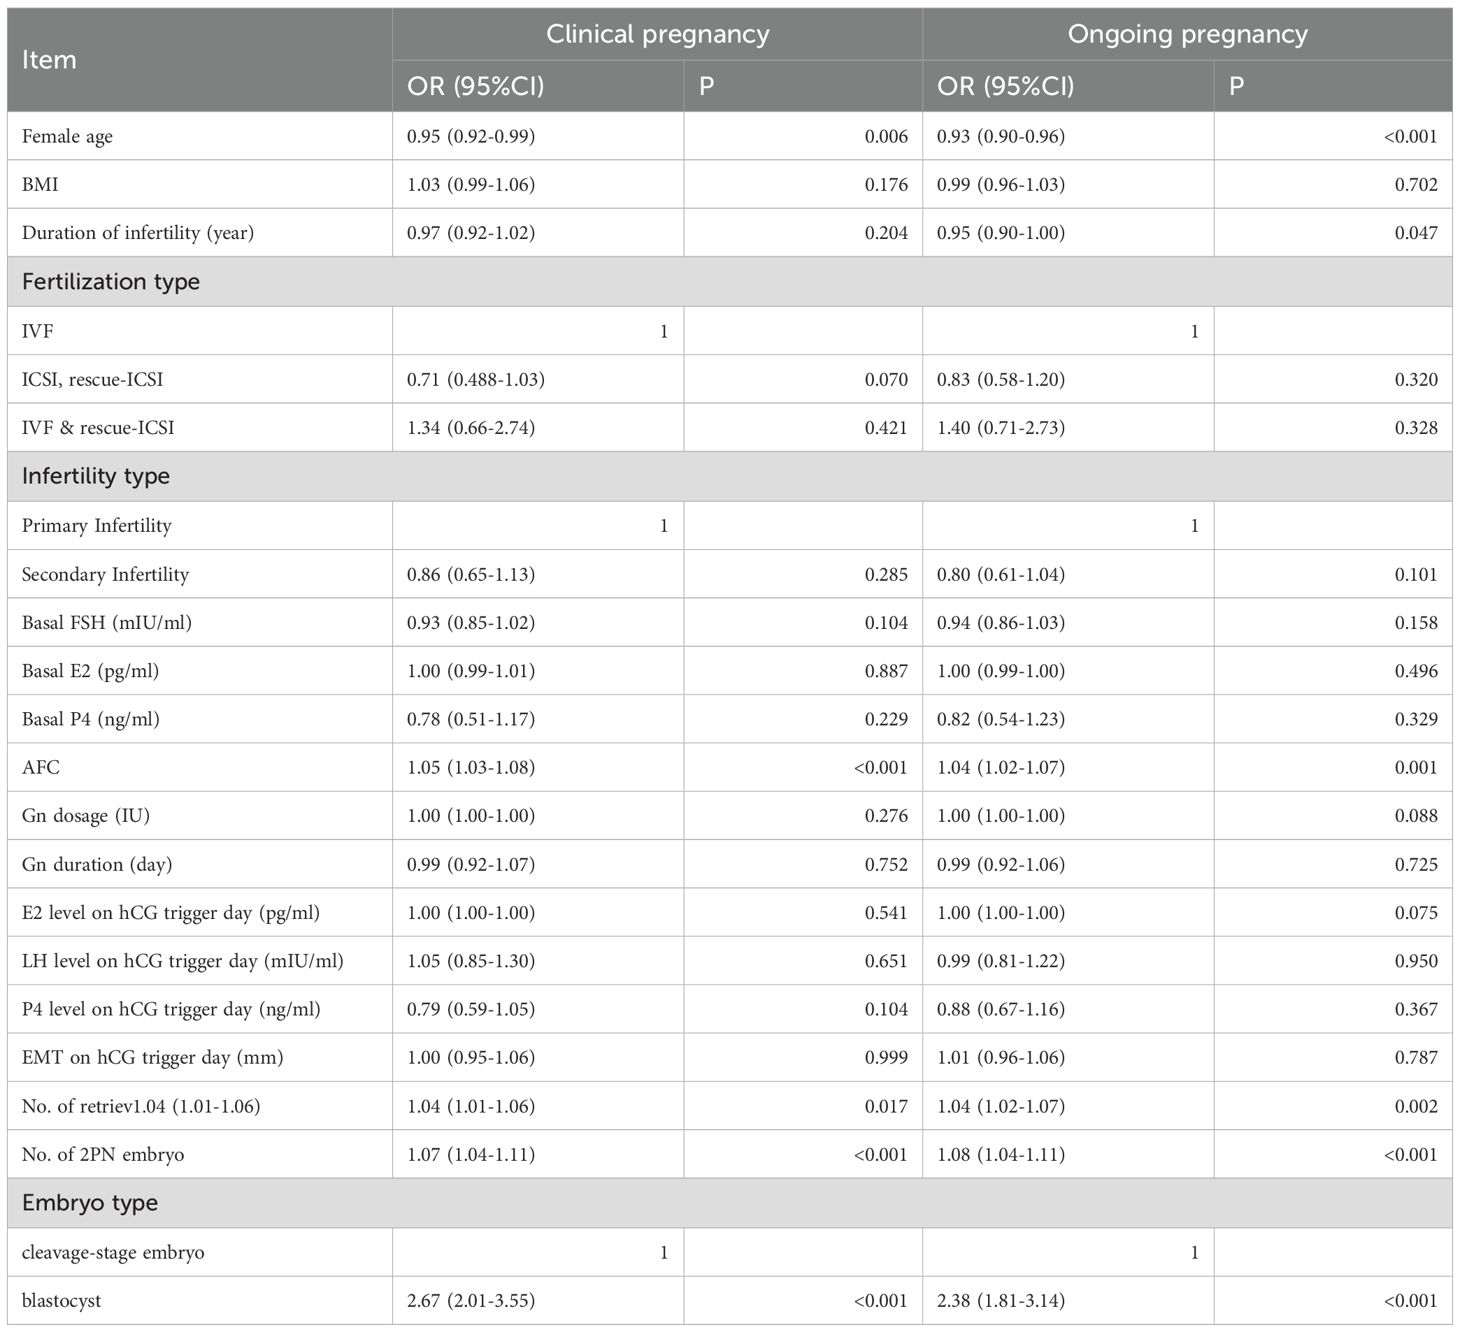Select the 0.71 (0.488-1.03) odds ratio cell

click(x=476, y=380)
